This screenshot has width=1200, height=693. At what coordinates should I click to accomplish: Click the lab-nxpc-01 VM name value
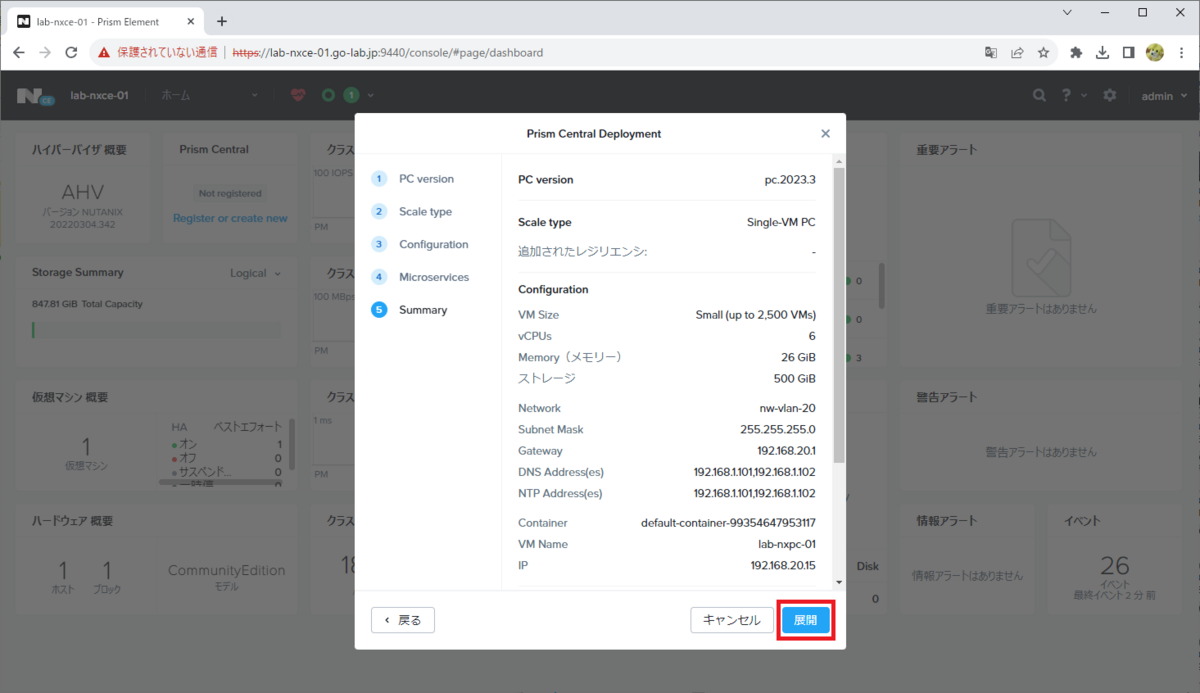tap(787, 544)
